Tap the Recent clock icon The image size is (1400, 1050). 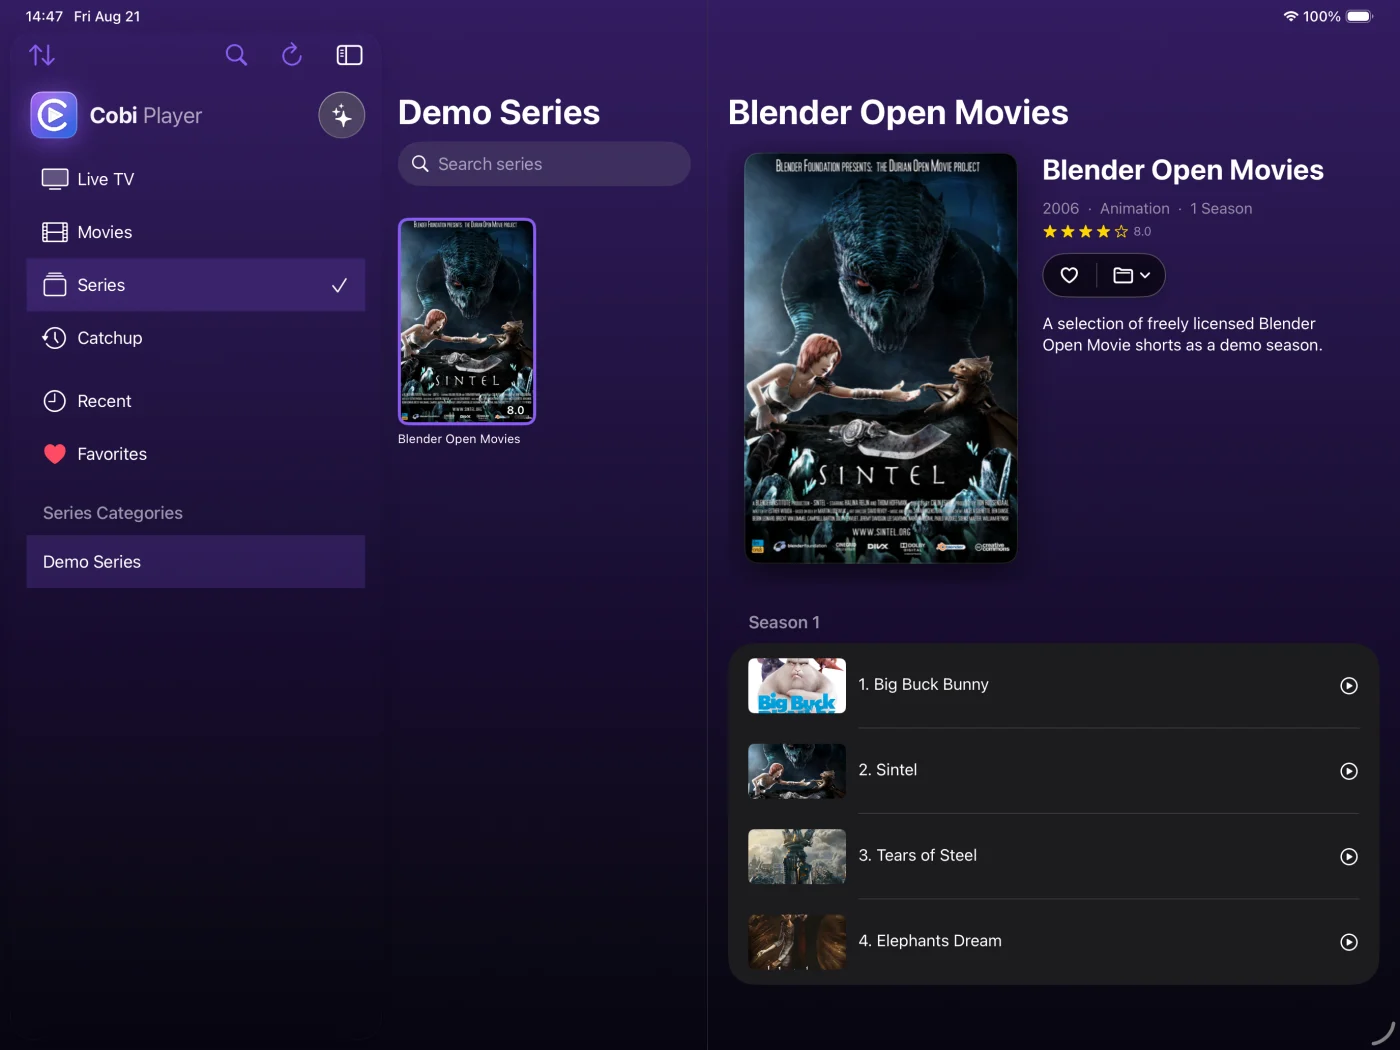coord(55,401)
